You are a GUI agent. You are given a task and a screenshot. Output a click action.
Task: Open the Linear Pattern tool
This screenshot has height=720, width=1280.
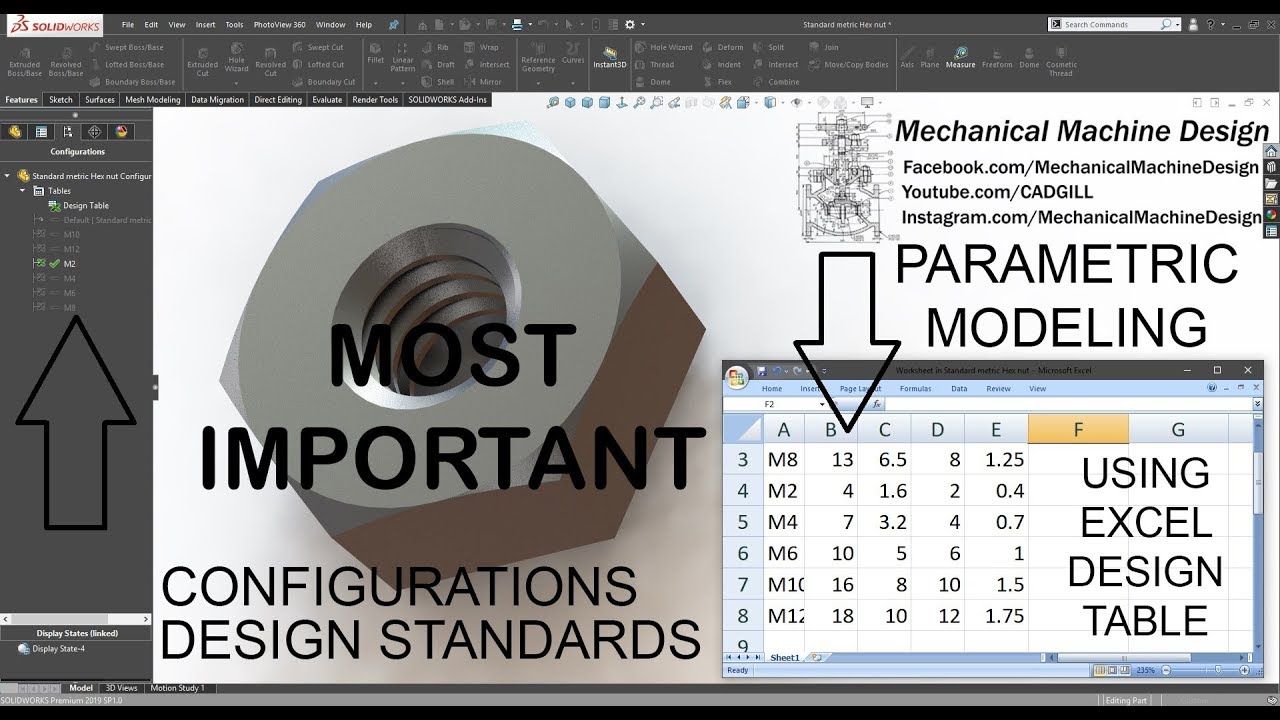[x=402, y=57]
